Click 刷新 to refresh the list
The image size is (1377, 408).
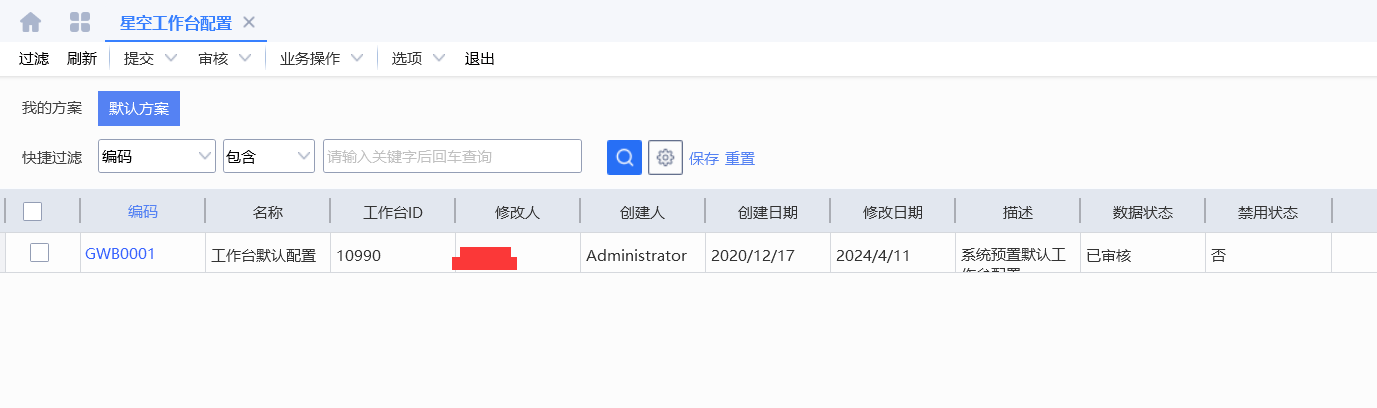82,58
